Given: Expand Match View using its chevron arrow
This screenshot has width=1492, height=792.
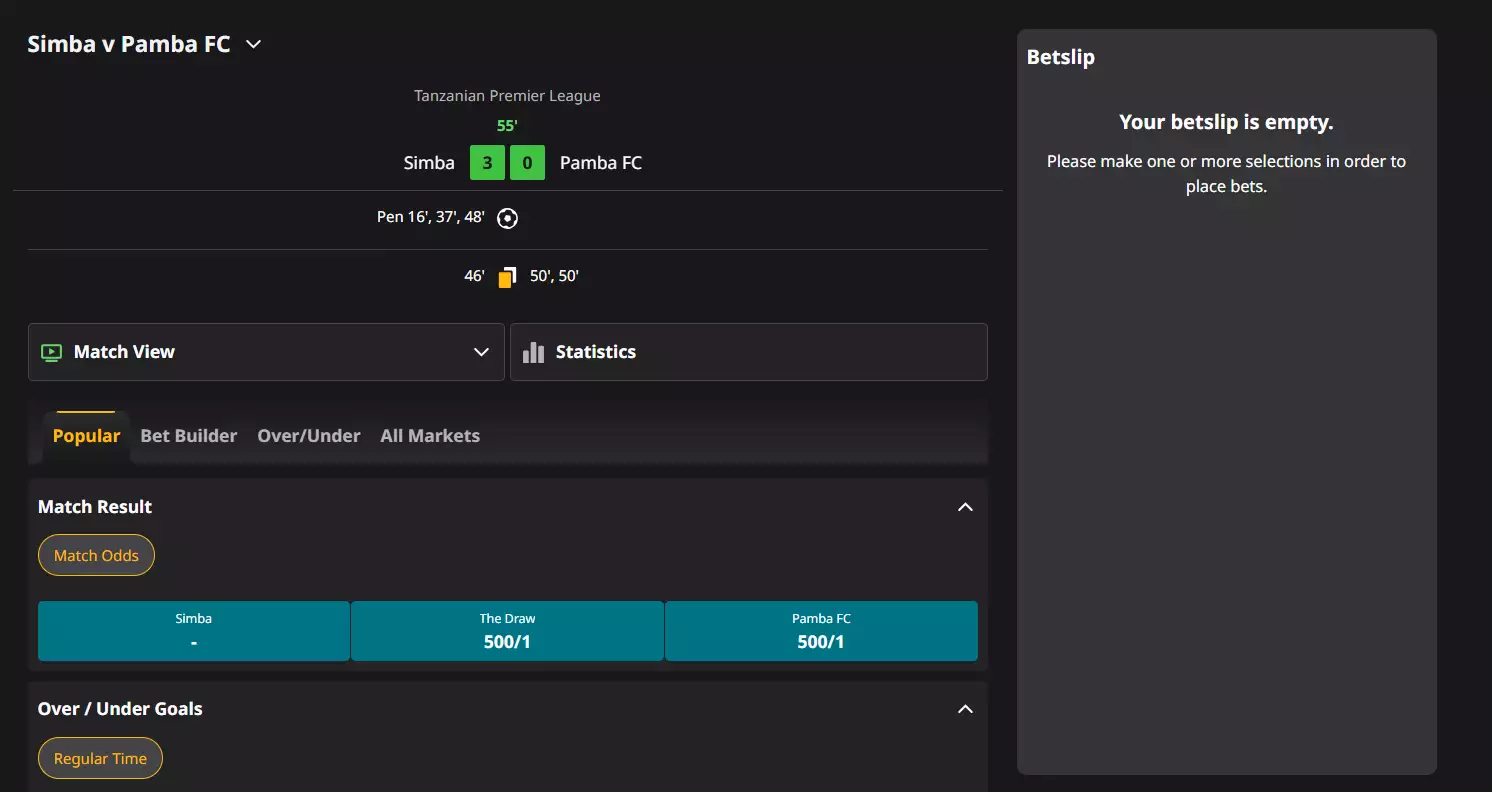Looking at the screenshot, I should tap(481, 352).
